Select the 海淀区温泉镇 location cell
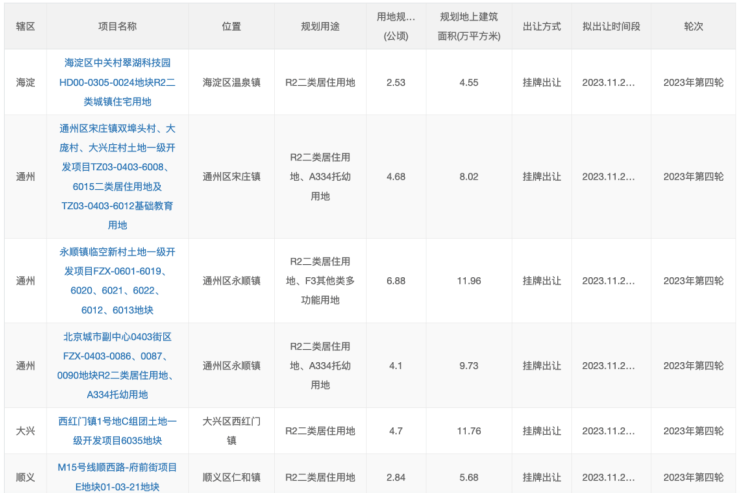 [231, 82]
